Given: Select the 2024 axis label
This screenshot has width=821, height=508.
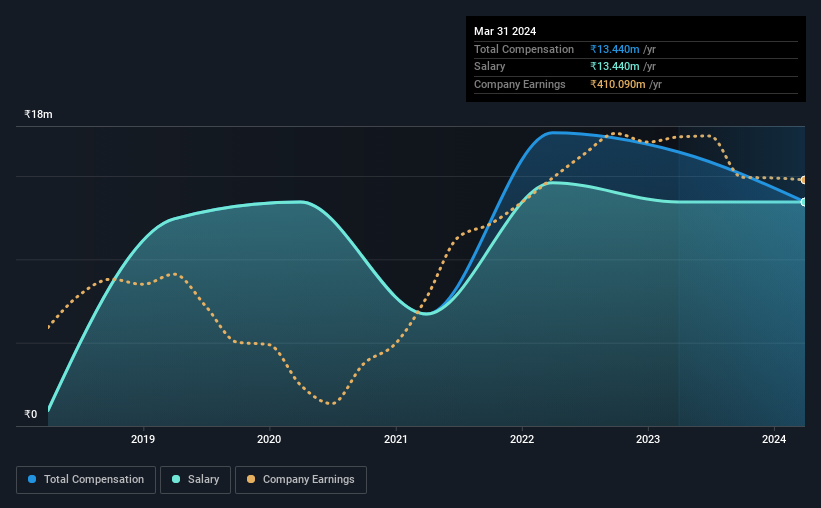Looking at the screenshot, I should click(774, 439).
